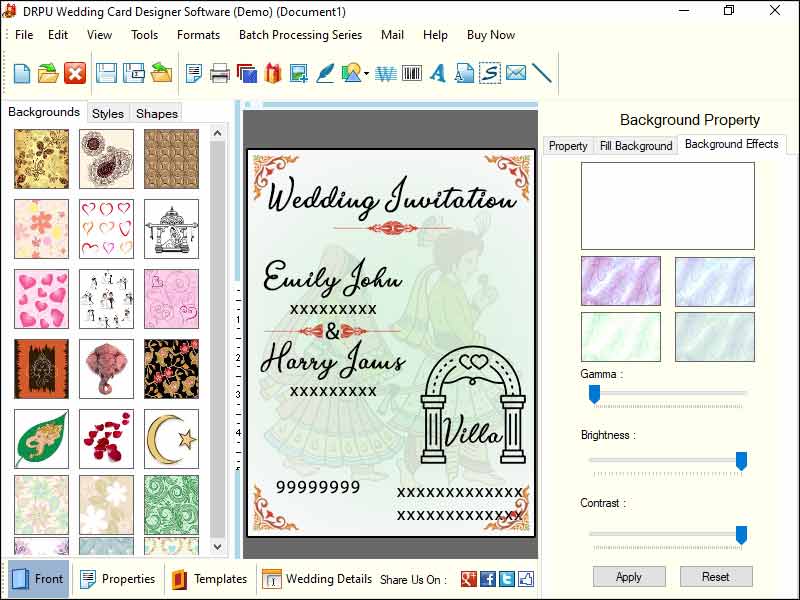This screenshot has width=800, height=600.
Task: Click the pen signature tool icon
Action: pos(324,72)
